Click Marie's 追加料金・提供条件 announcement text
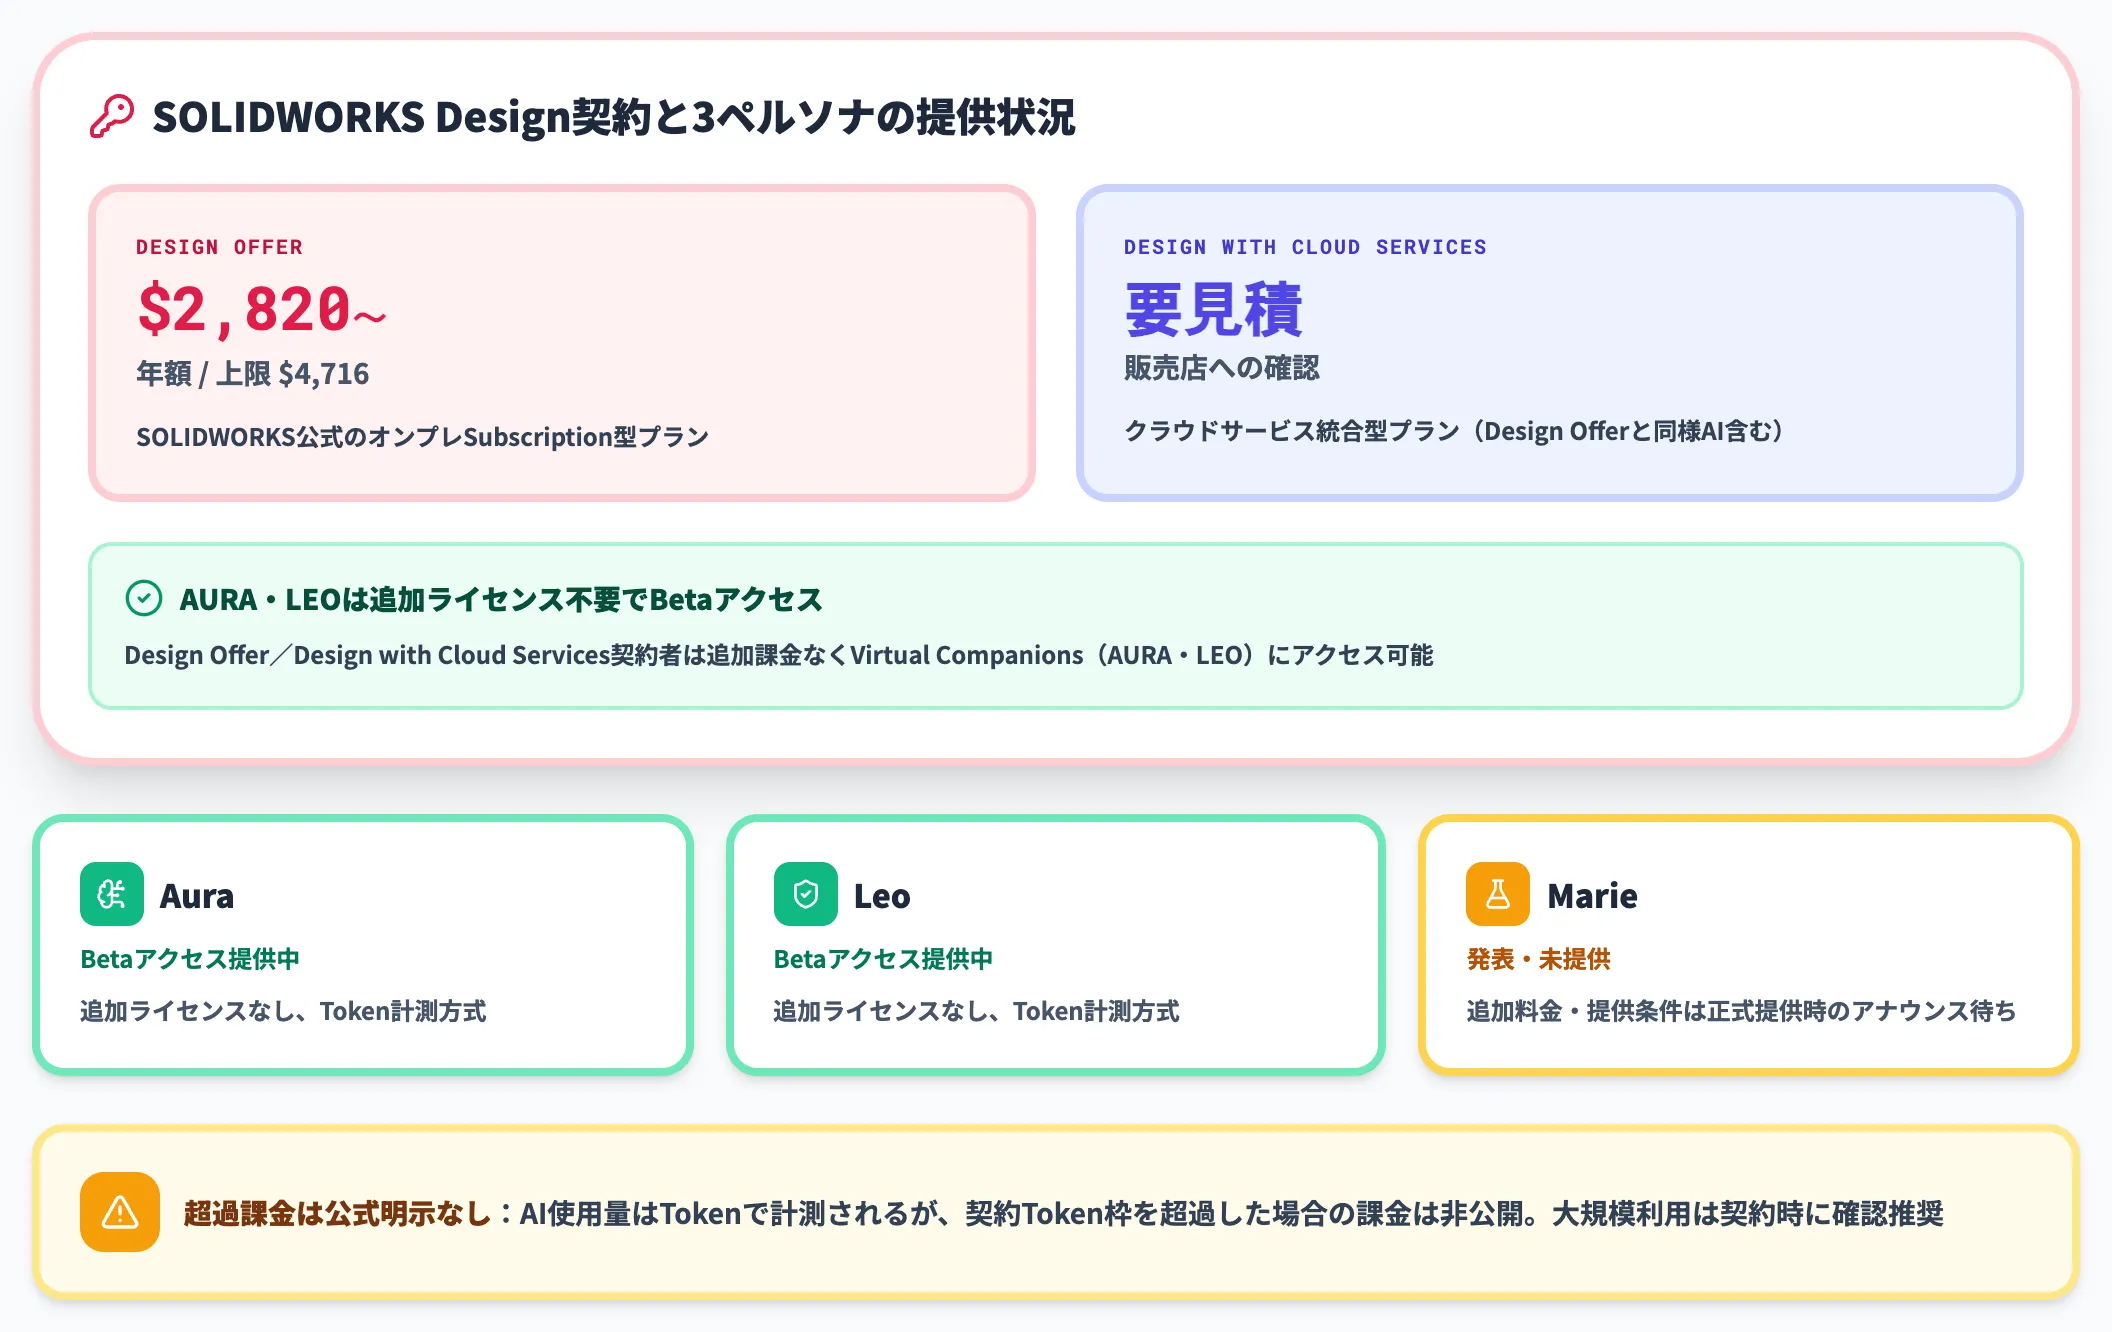Screen dimensions: 2112x1332 pos(1741,1011)
